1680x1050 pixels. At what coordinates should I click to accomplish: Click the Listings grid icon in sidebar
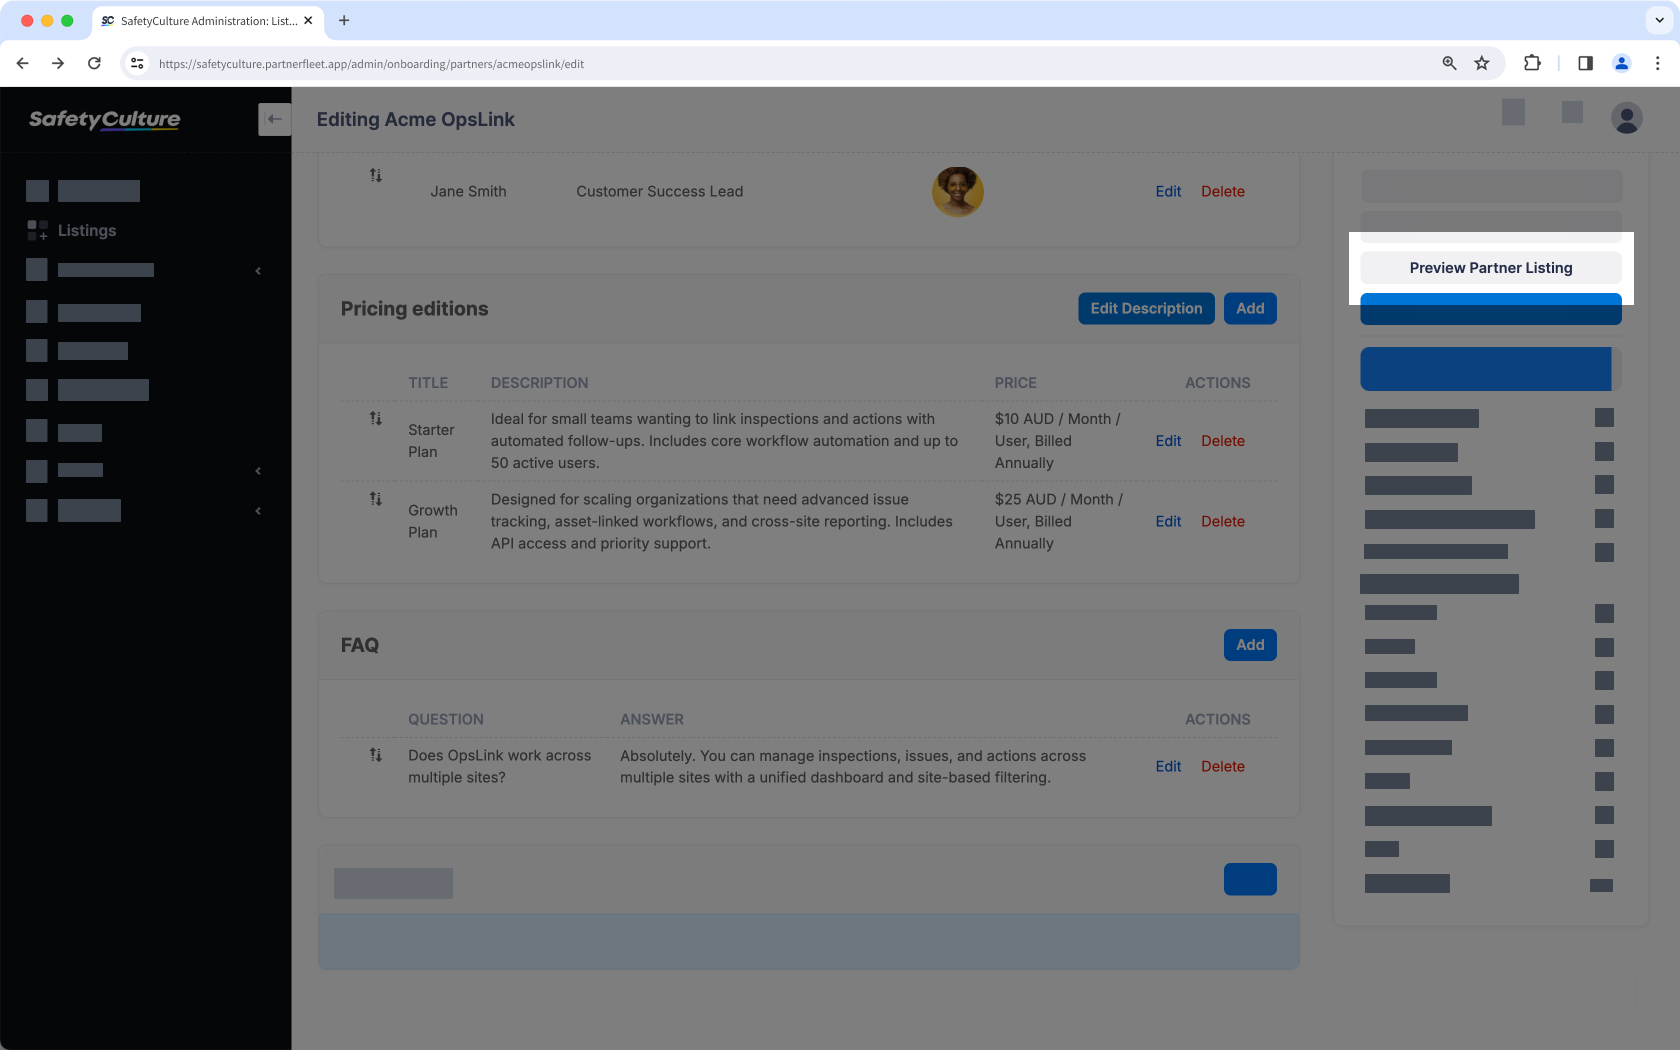pos(37,230)
